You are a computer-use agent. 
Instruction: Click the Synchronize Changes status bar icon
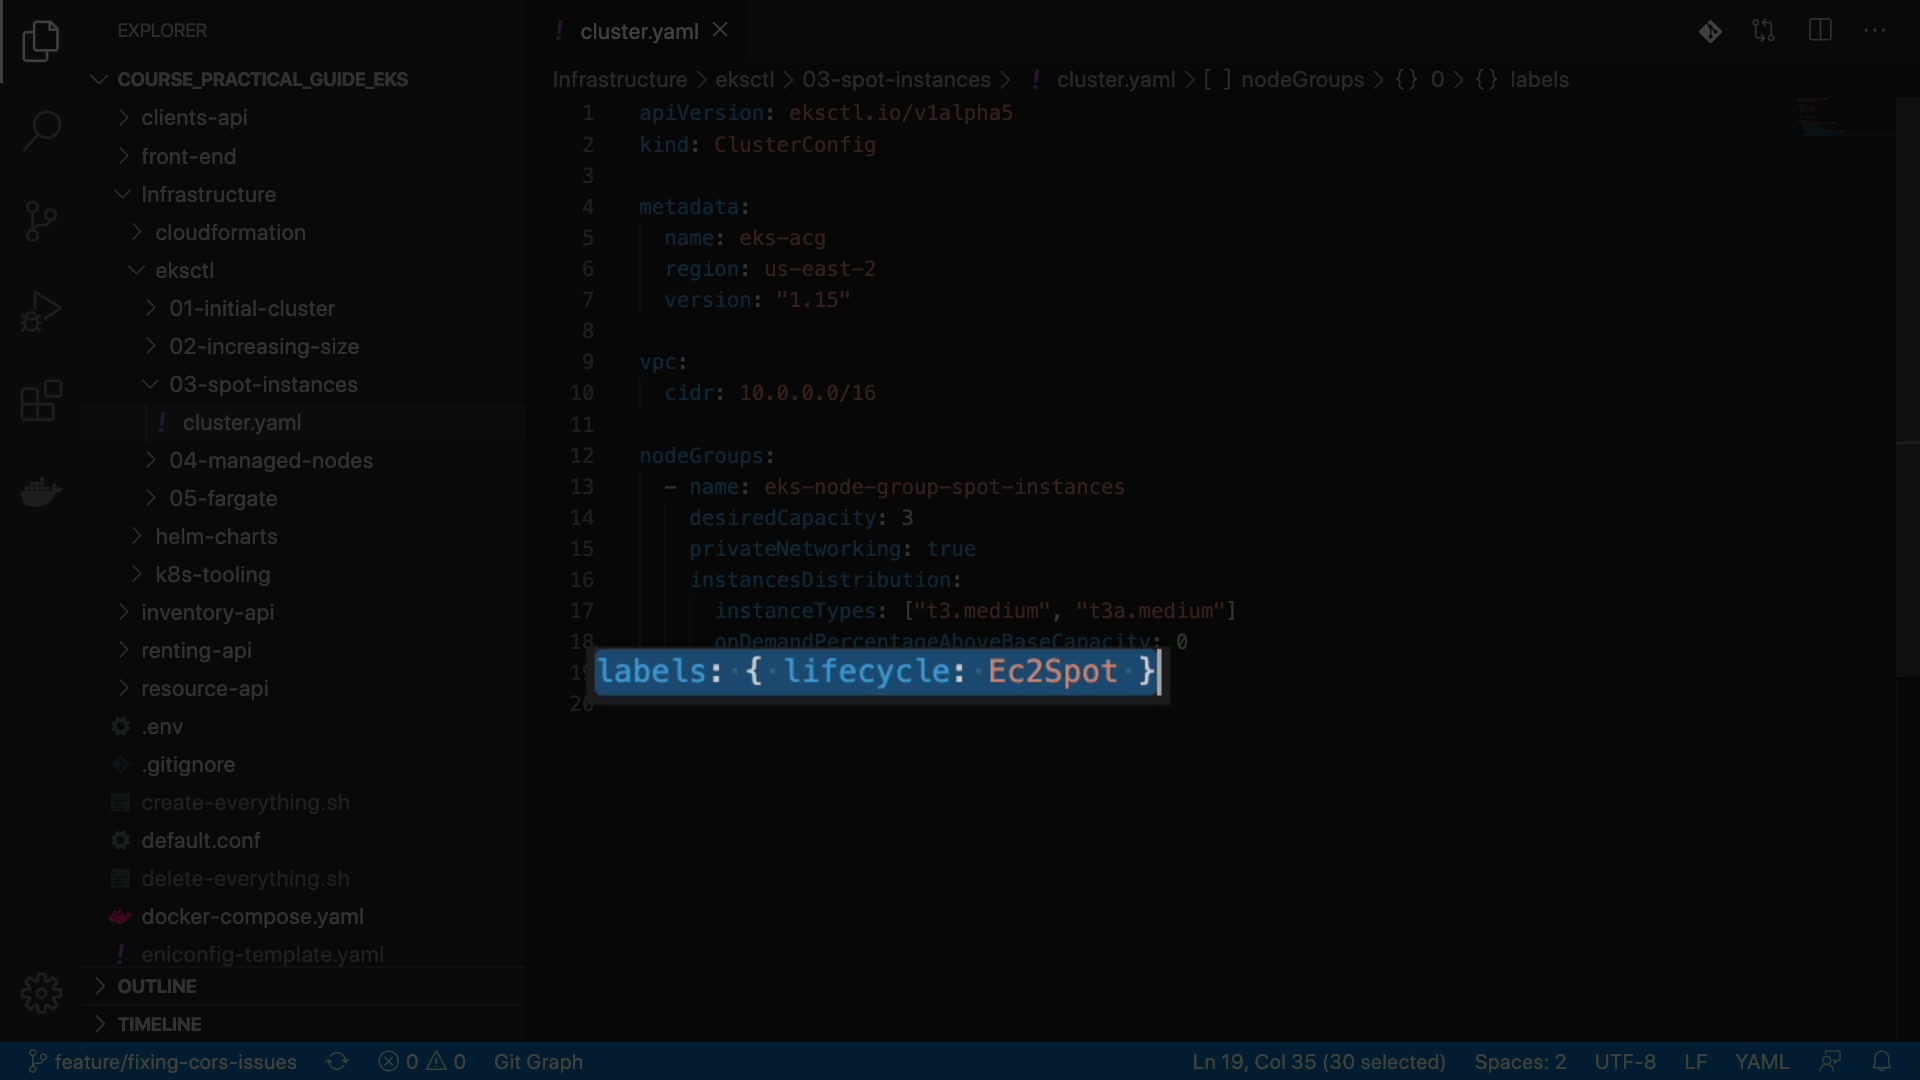point(337,1061)
